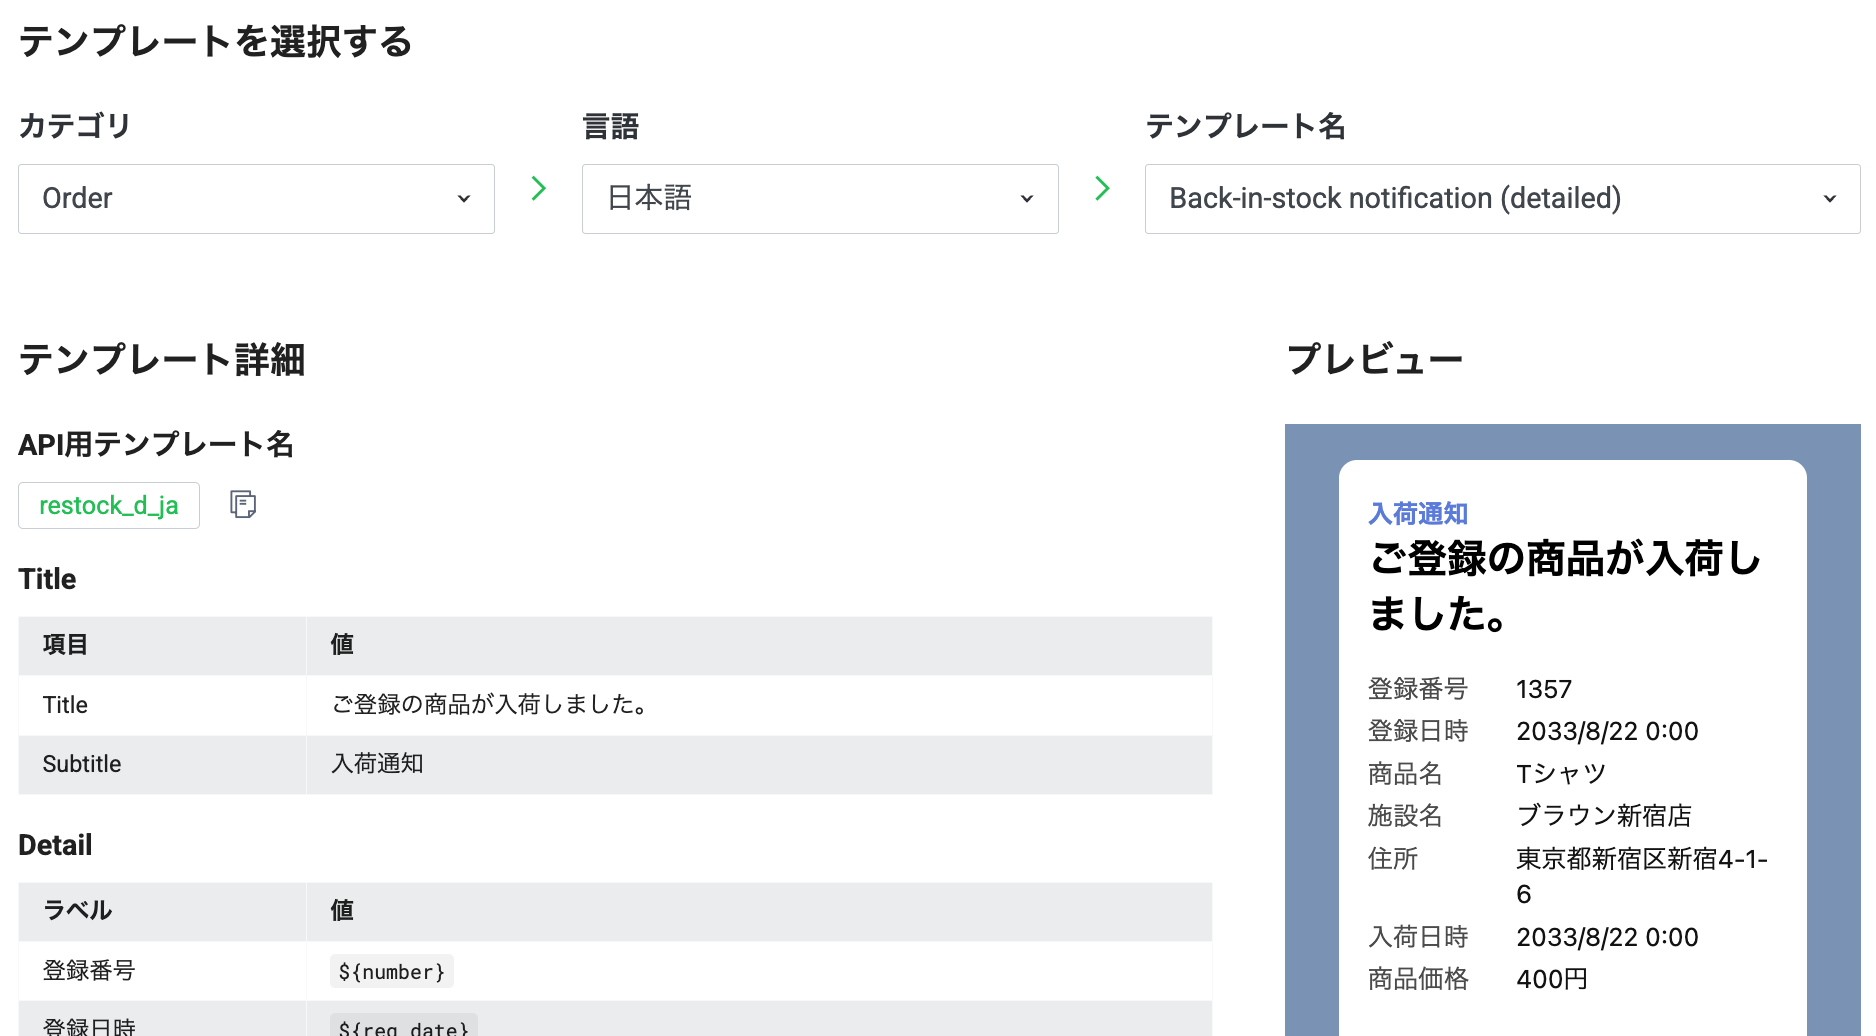Image resolution: width=1876 pixels, height=1036 pixels.
Task: Click the chevron on the Order dropdown
Action: (x=464, y=198)
